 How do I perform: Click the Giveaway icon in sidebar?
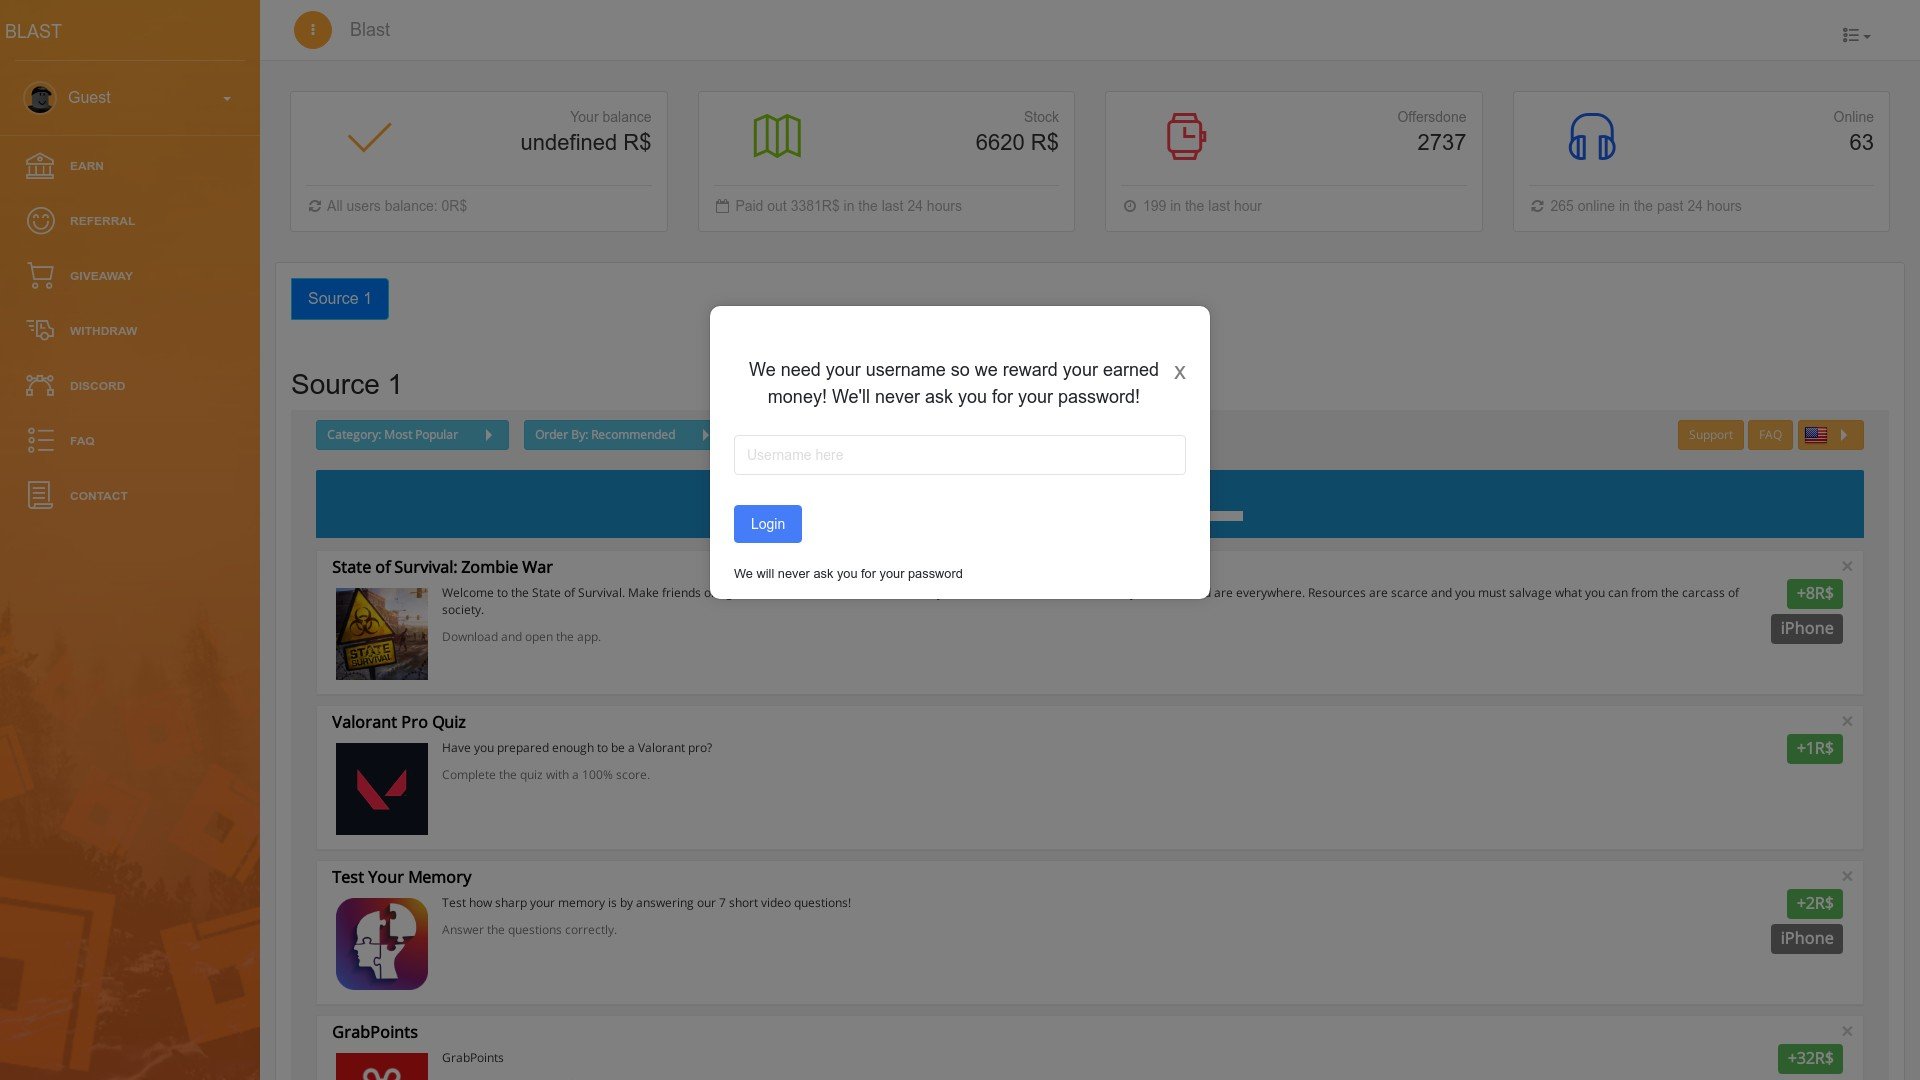(x=40, y=276)
